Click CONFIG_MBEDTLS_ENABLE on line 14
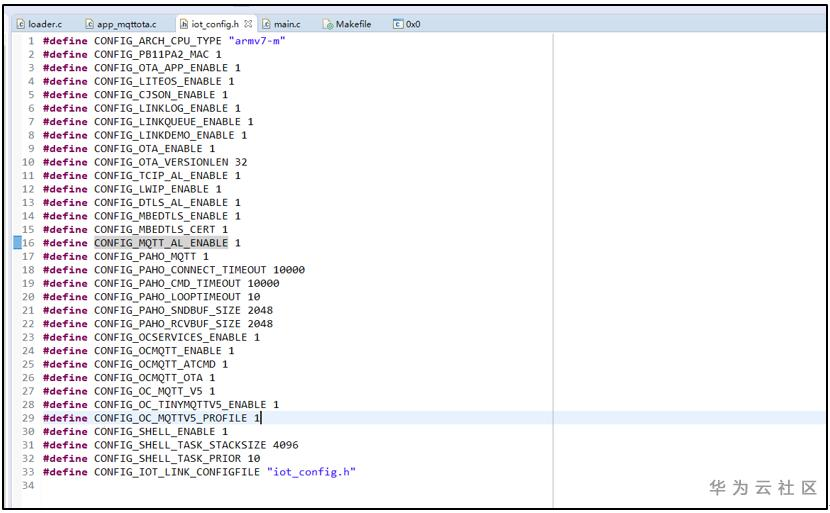The image size is (830, 513). coord(161,216)
